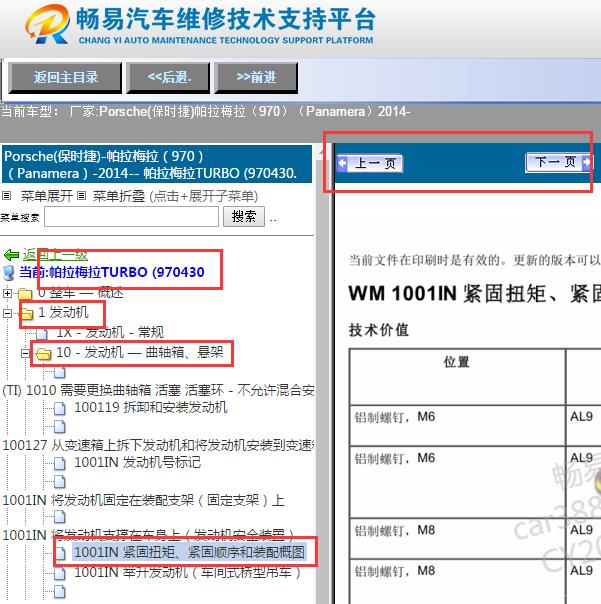Focus the 菜单搜索 input field

tap(131, 216)
